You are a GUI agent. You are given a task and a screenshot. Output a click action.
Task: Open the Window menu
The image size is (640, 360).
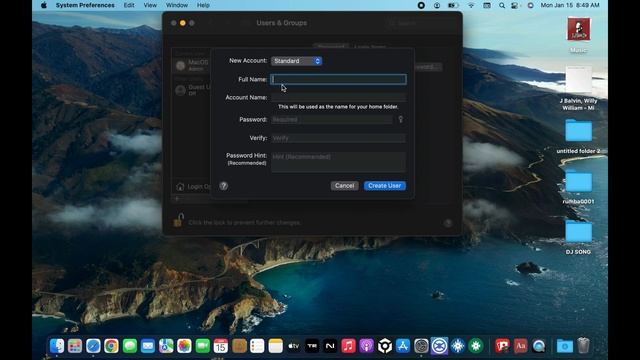[x=177, y=5]
